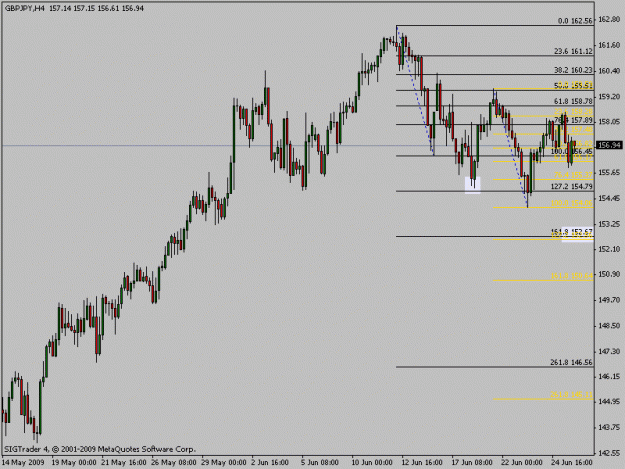Click the 143.75 price axis label

pos(609,427)
